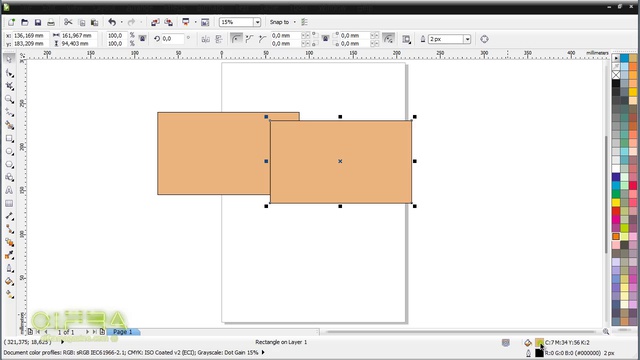Viewport: 640px width, 360px height.
Task: Click the rotation angle input field
Action: (x=173, y=39)
